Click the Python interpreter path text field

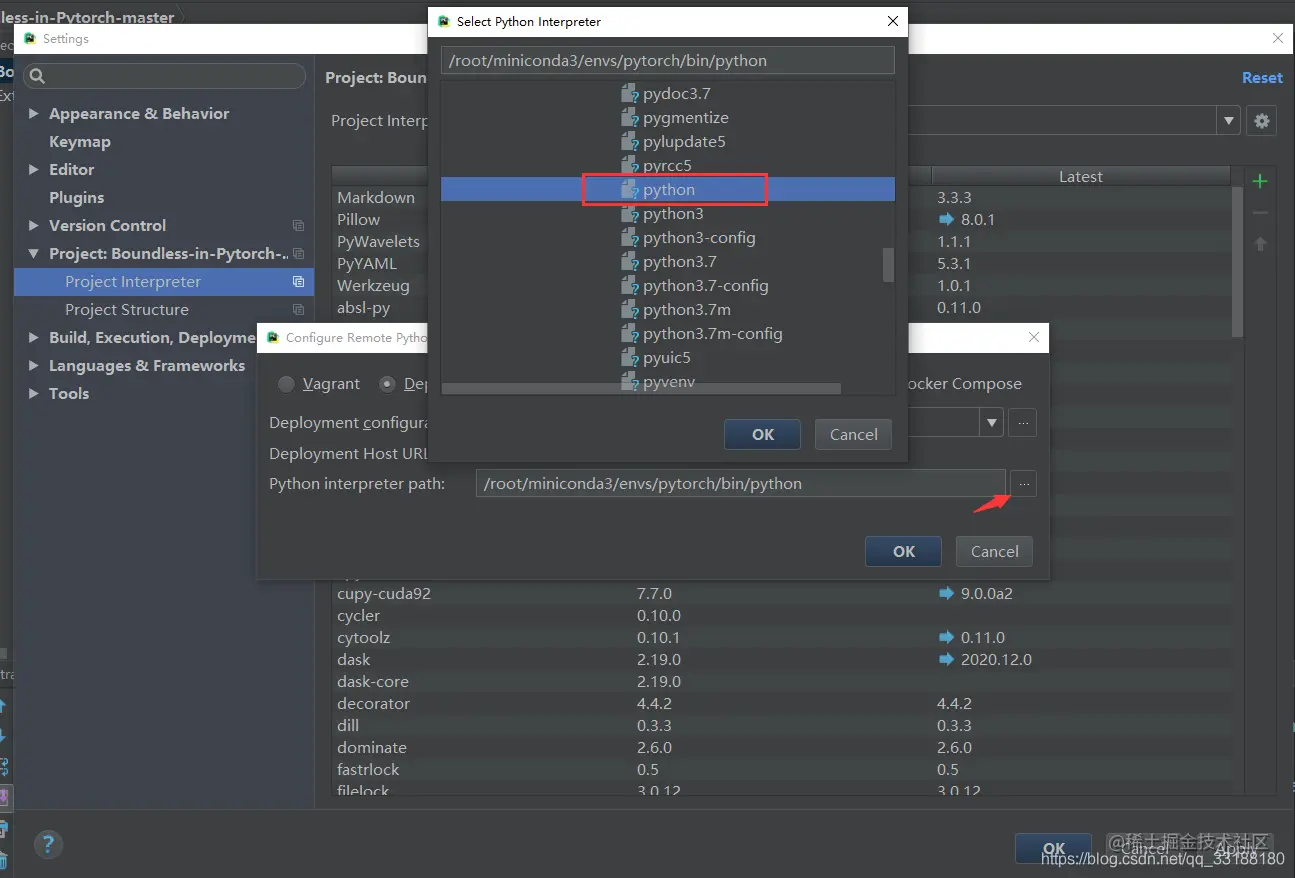[740, 484]
